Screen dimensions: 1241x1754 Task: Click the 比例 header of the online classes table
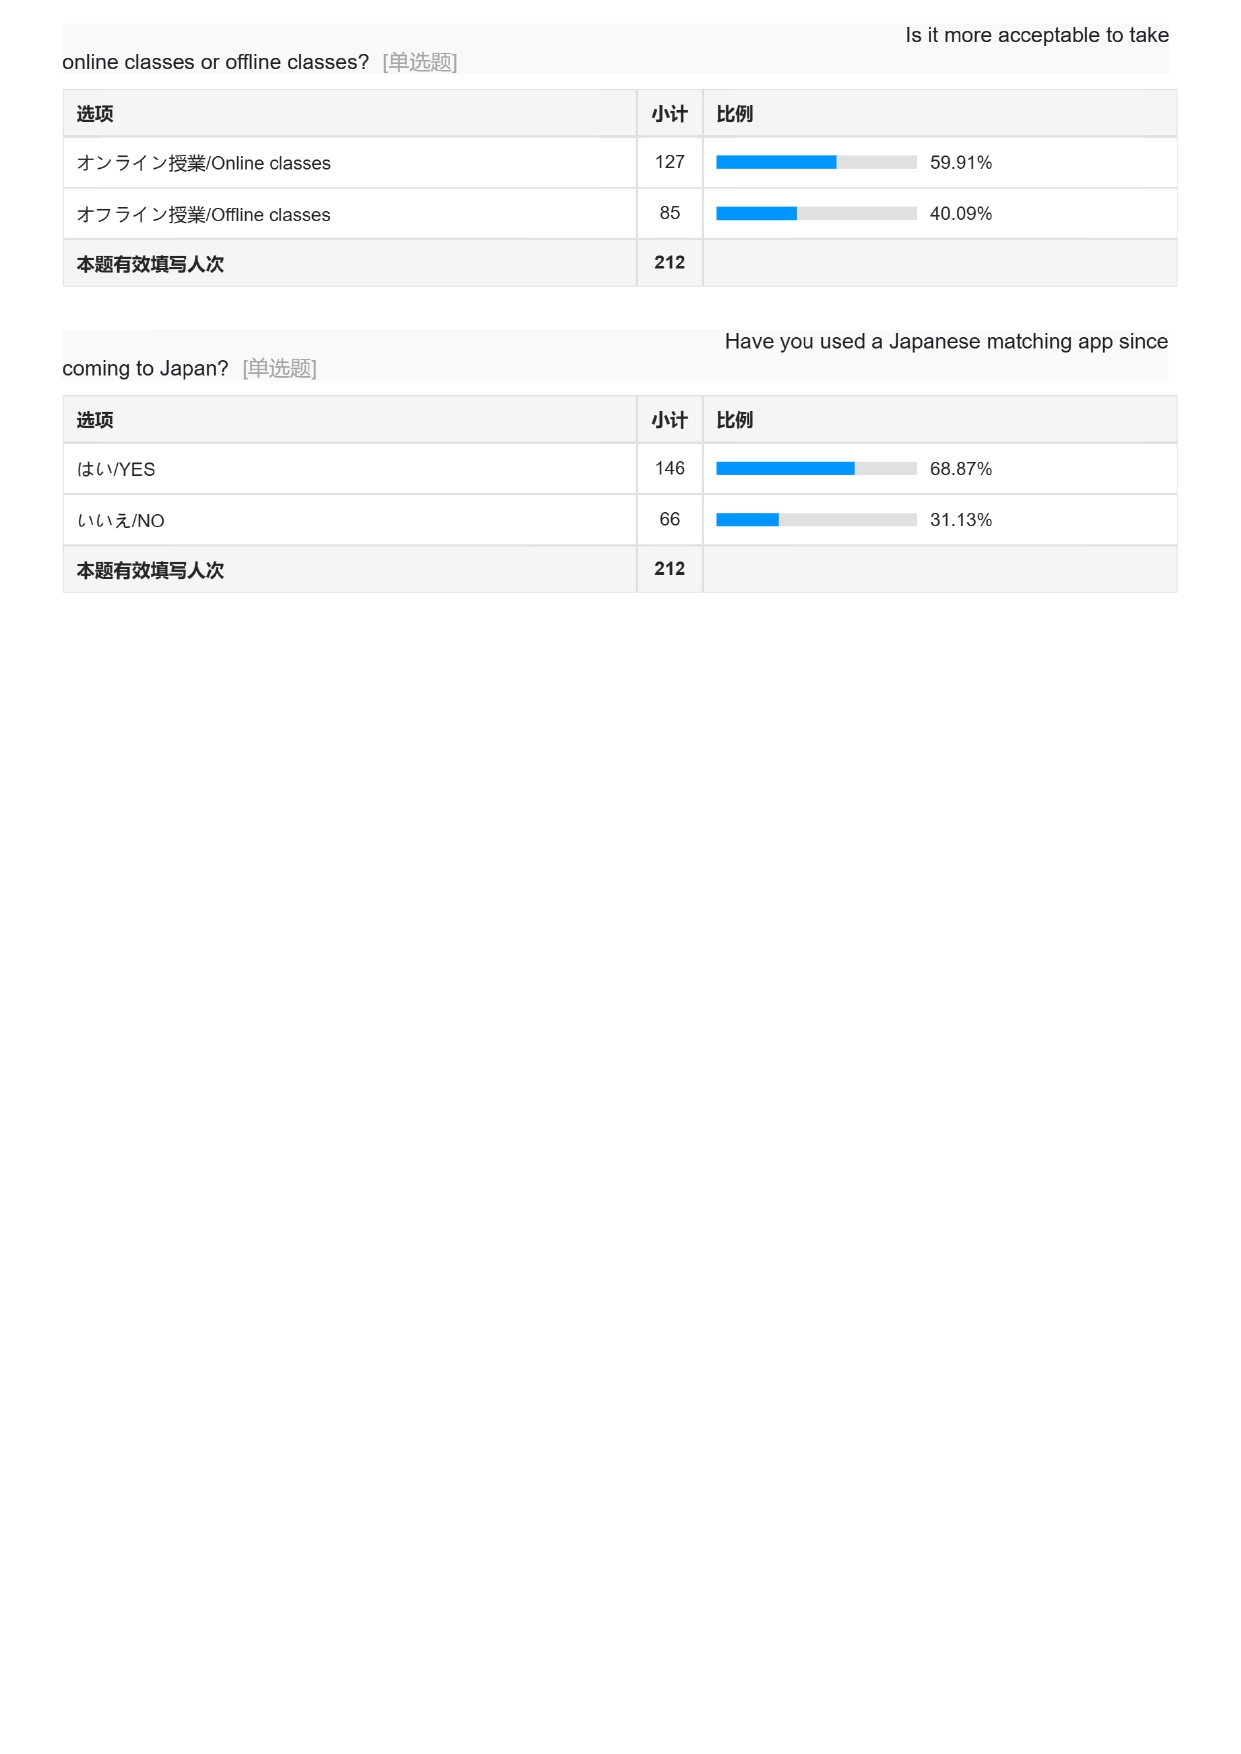(x=735, y=114)
